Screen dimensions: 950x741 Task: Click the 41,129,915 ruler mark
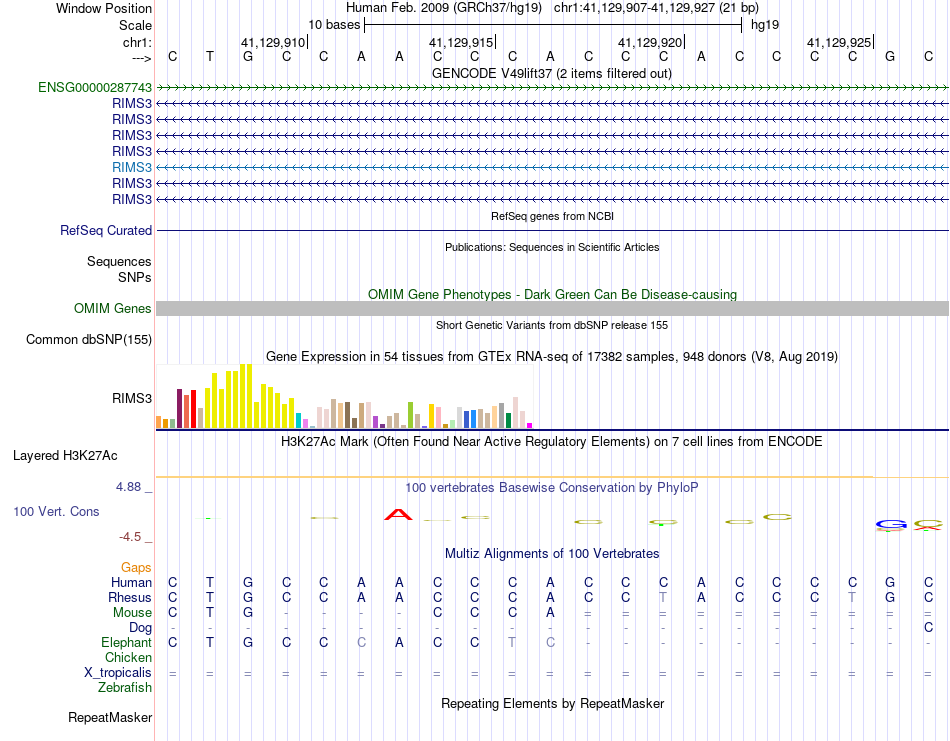(462, 42)
